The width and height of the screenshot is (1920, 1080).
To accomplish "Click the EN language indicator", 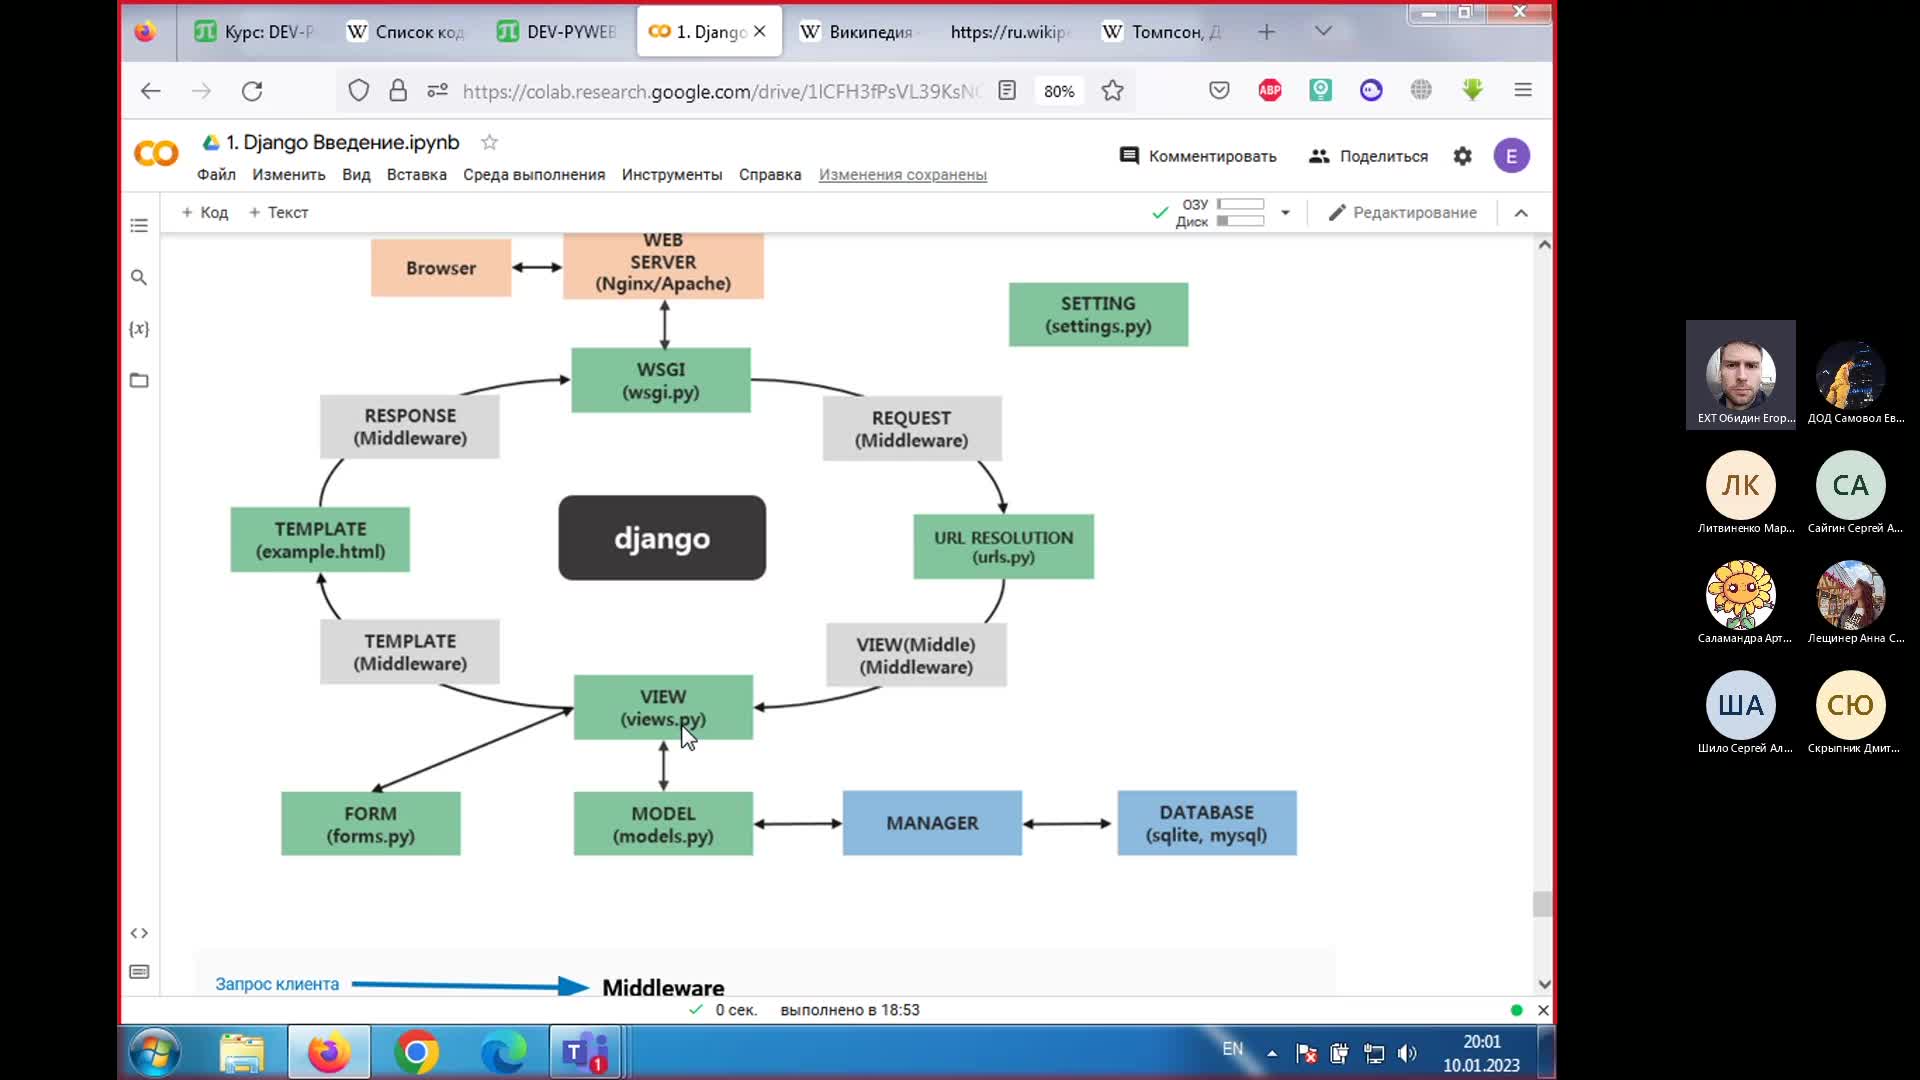I will click(x=1232, y=1049).
